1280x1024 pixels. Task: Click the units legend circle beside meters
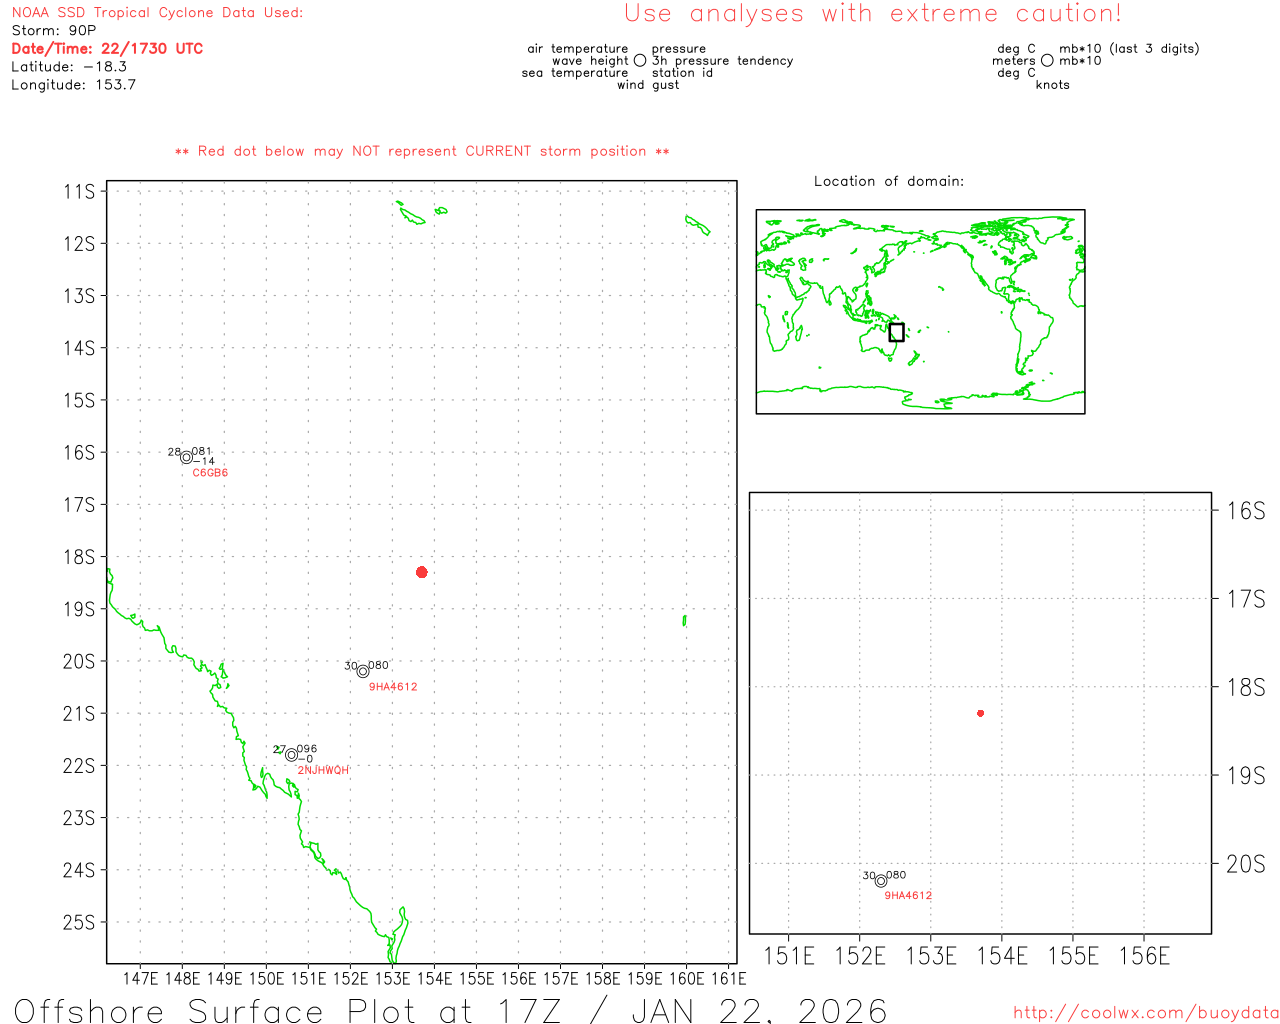pyautogui.click(x=1047, y=61)
